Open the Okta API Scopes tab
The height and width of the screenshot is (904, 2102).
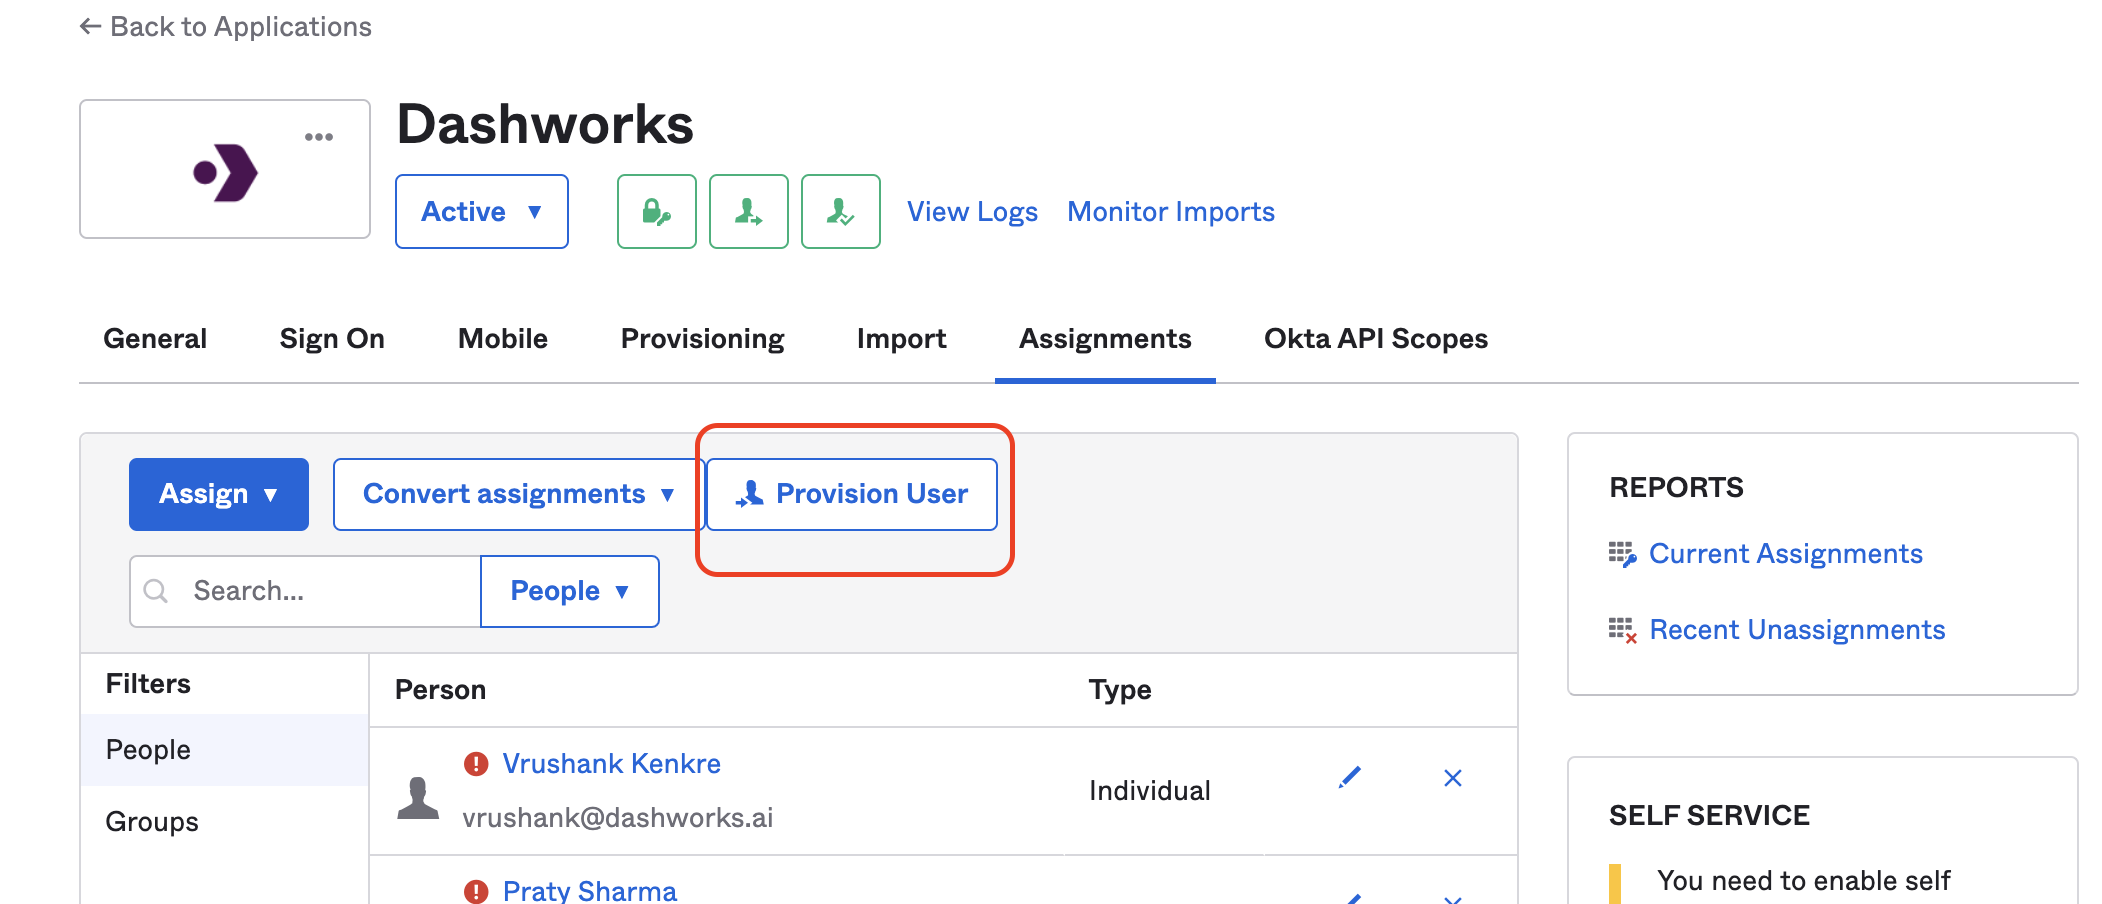pyautogui.click(x=1375, y=339)
